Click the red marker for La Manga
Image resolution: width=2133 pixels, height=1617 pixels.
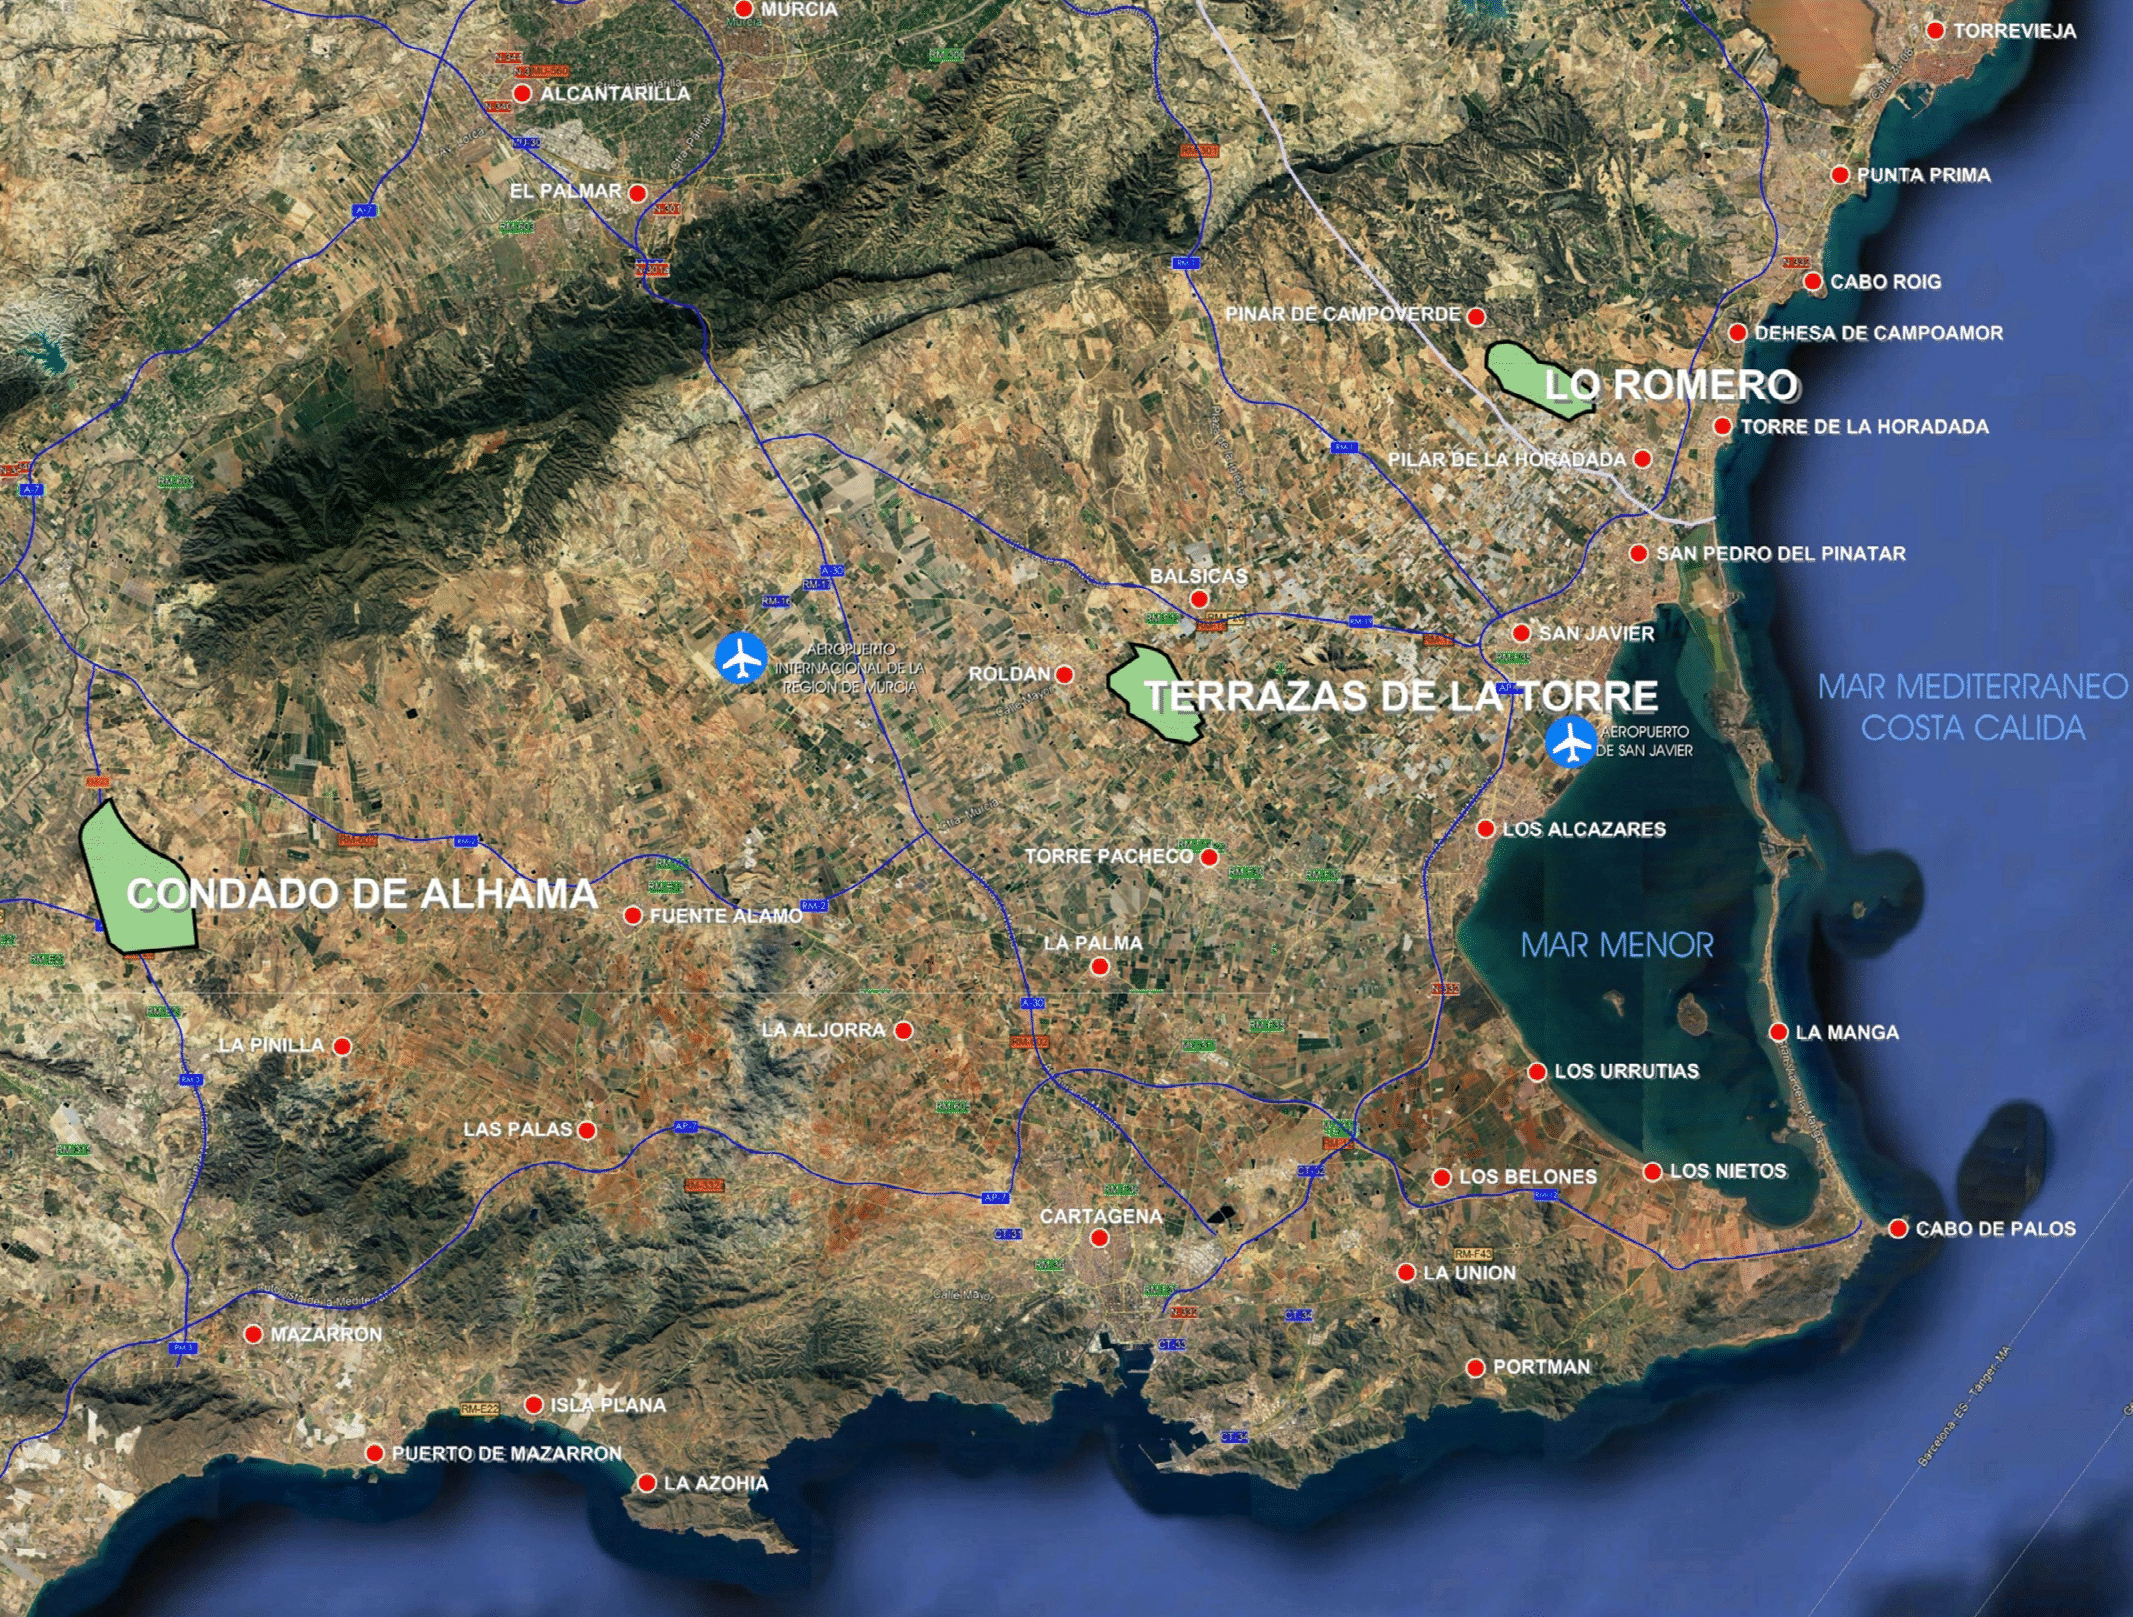(x=1778, y=1032)
